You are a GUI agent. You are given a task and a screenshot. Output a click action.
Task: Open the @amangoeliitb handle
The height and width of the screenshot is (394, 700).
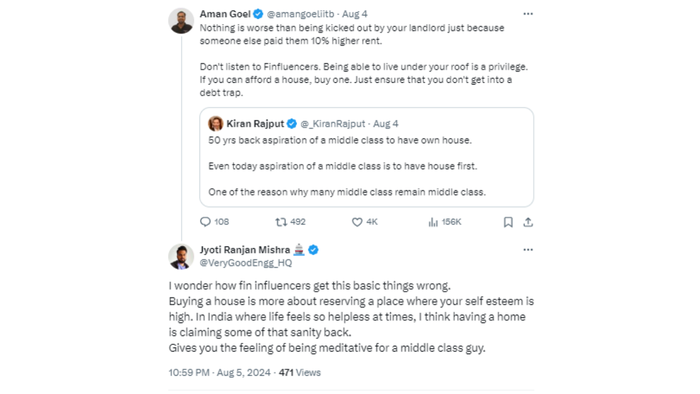coord(300,14)
